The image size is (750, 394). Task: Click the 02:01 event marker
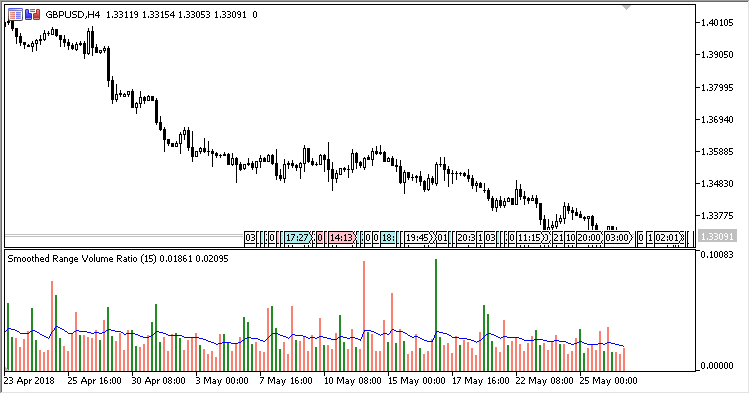667,238
